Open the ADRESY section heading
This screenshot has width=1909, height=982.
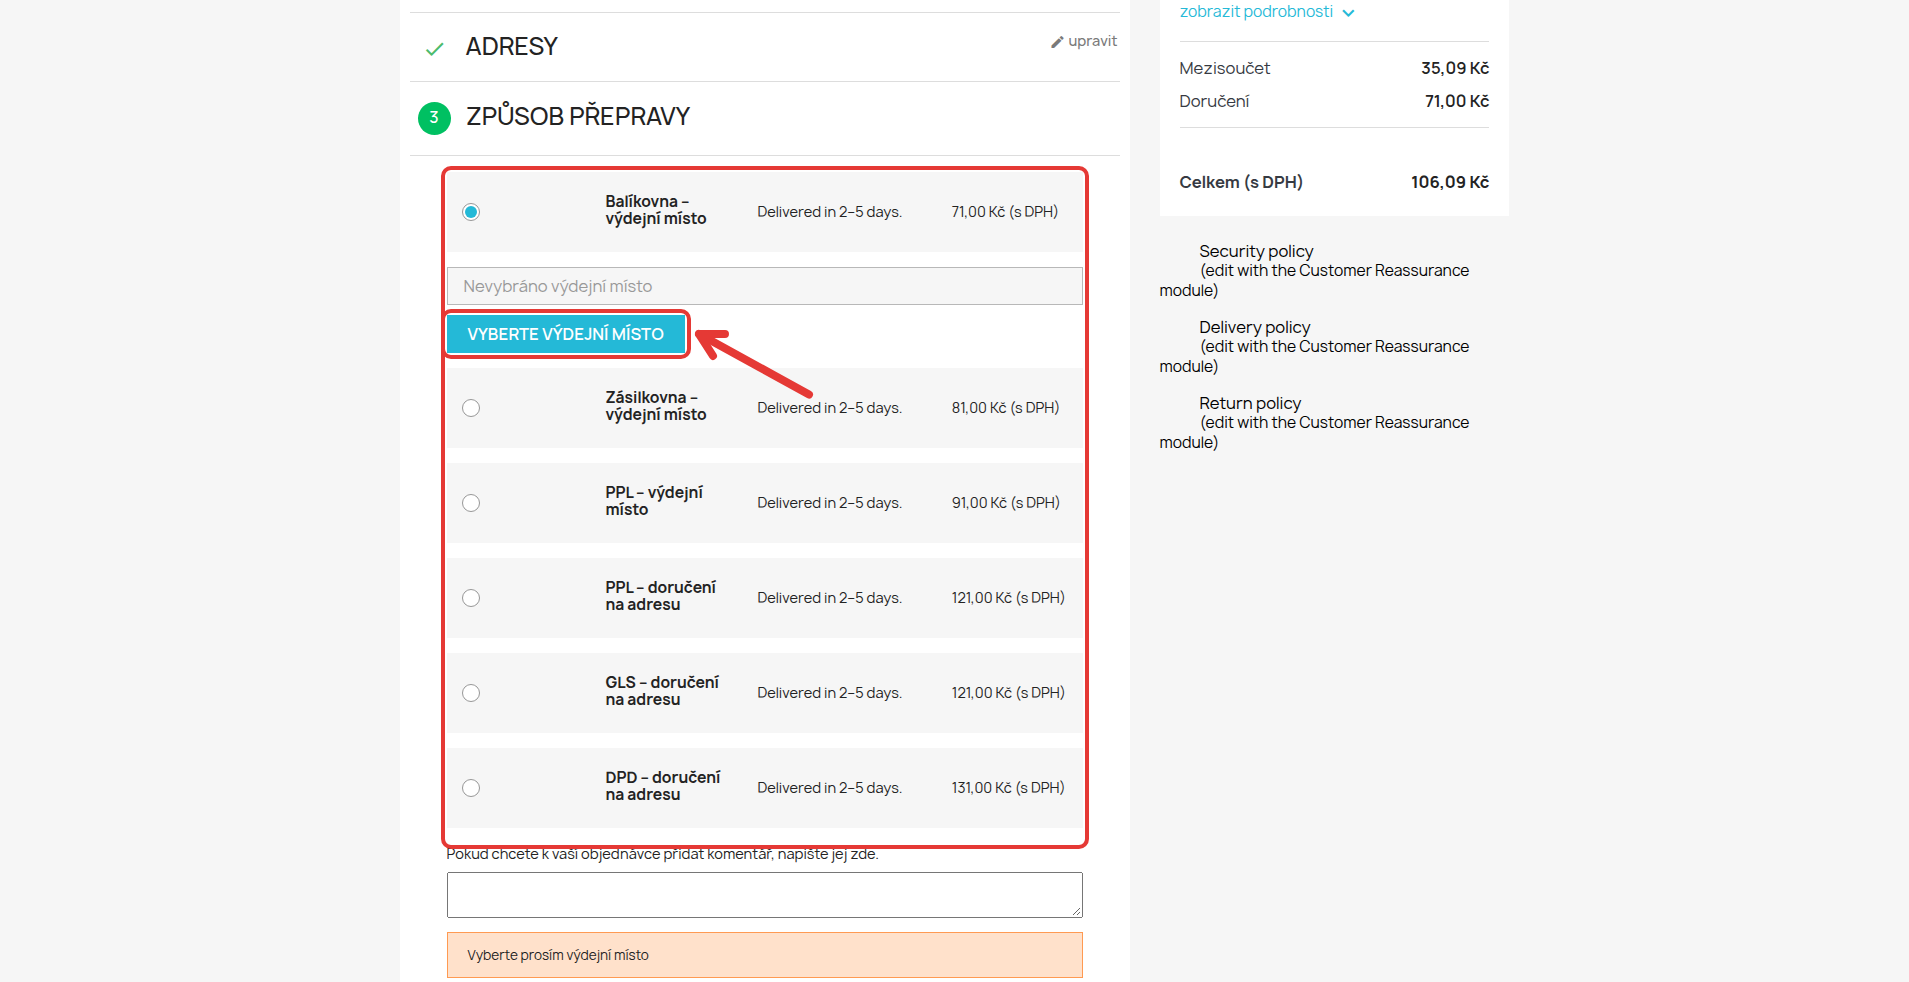click(512, 47)
